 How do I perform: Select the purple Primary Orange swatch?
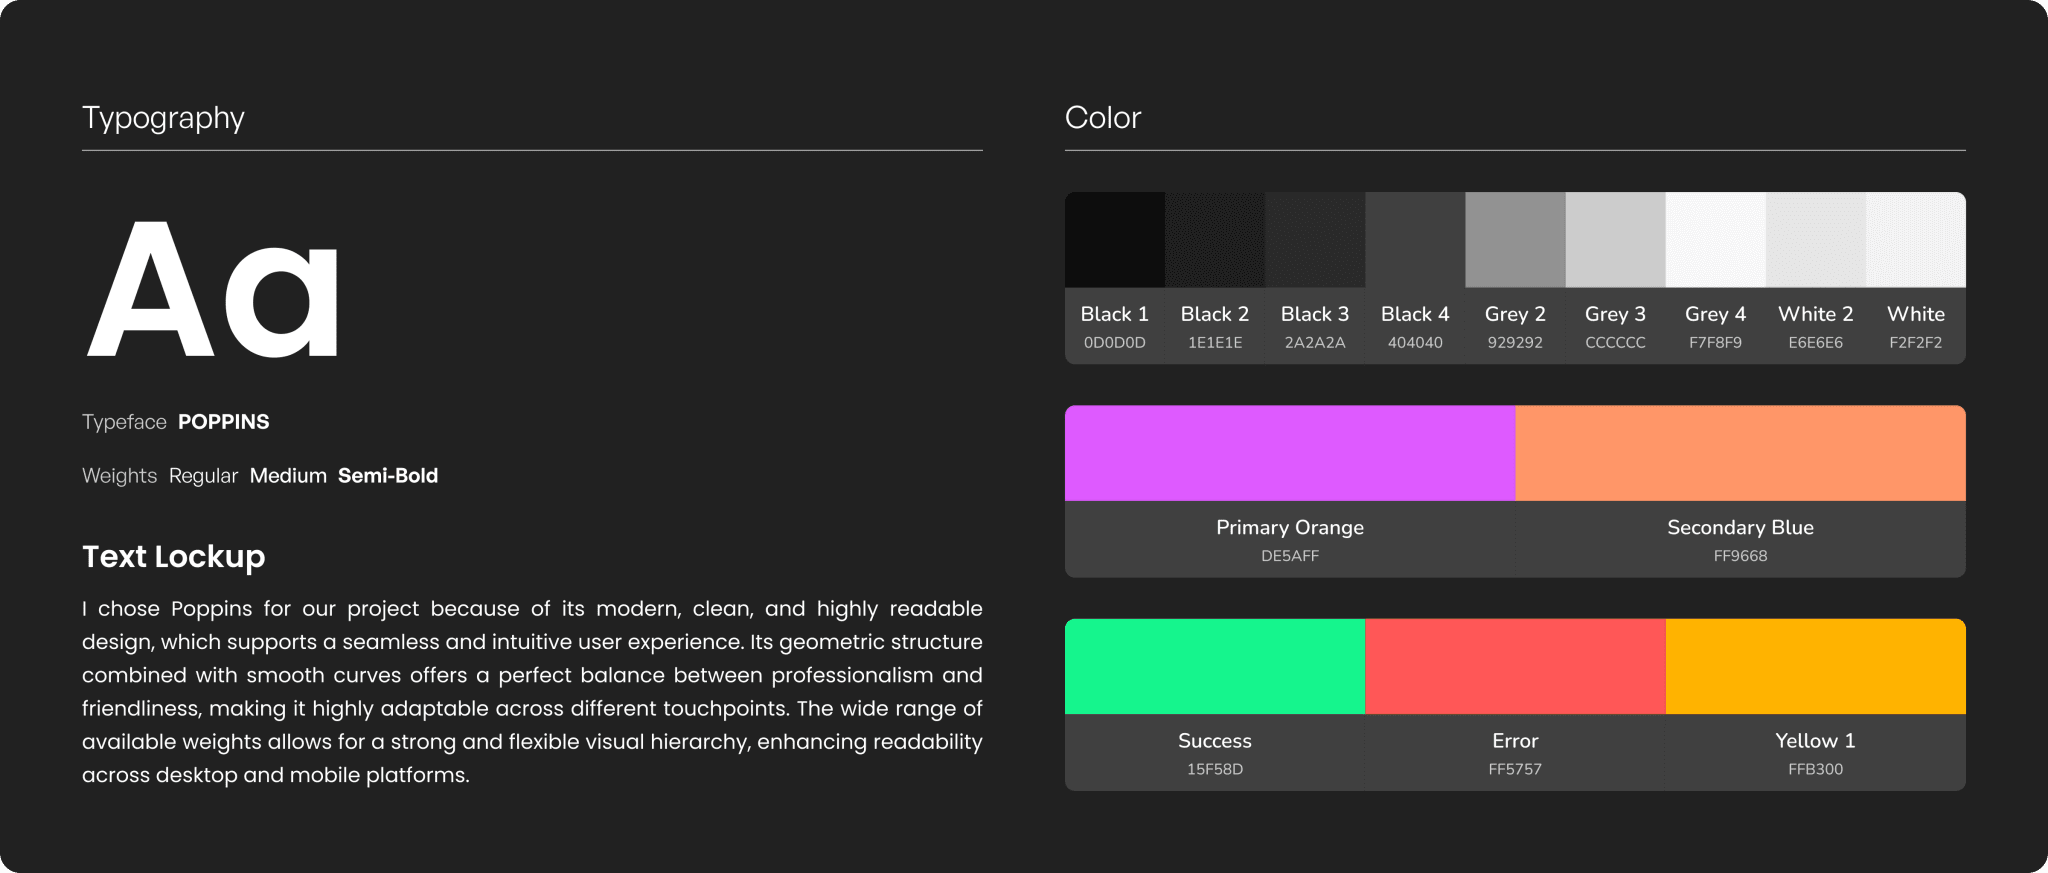click(x=1290, y=453)
